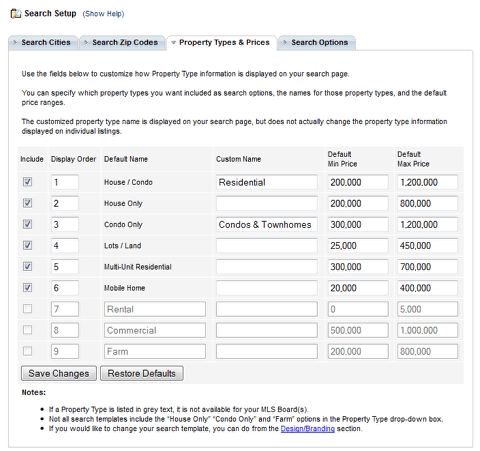Uncheck the House / Condo include checkbox
Viewport: 480px width, 451px height.
click(27, 182)
